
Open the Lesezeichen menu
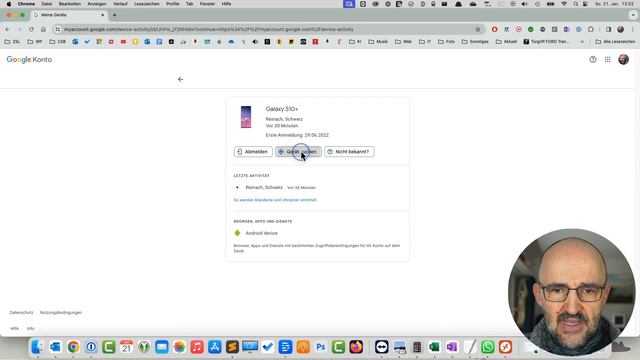147,4
